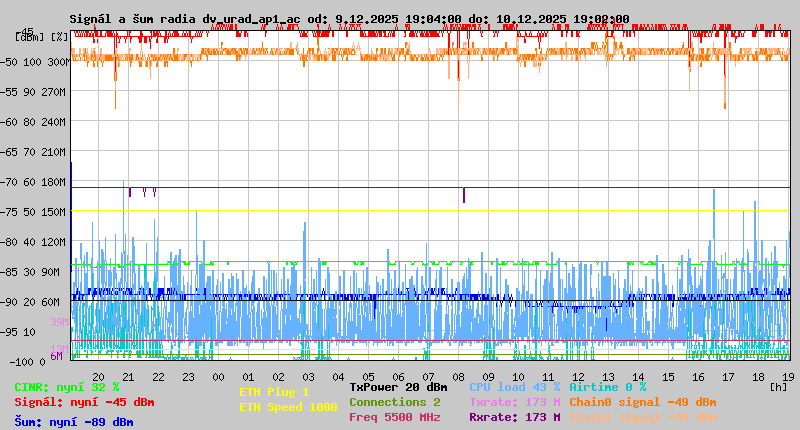Click the 00 hour tick on the time axis
Screen dimensions: 800x430
tap(218, 377)
